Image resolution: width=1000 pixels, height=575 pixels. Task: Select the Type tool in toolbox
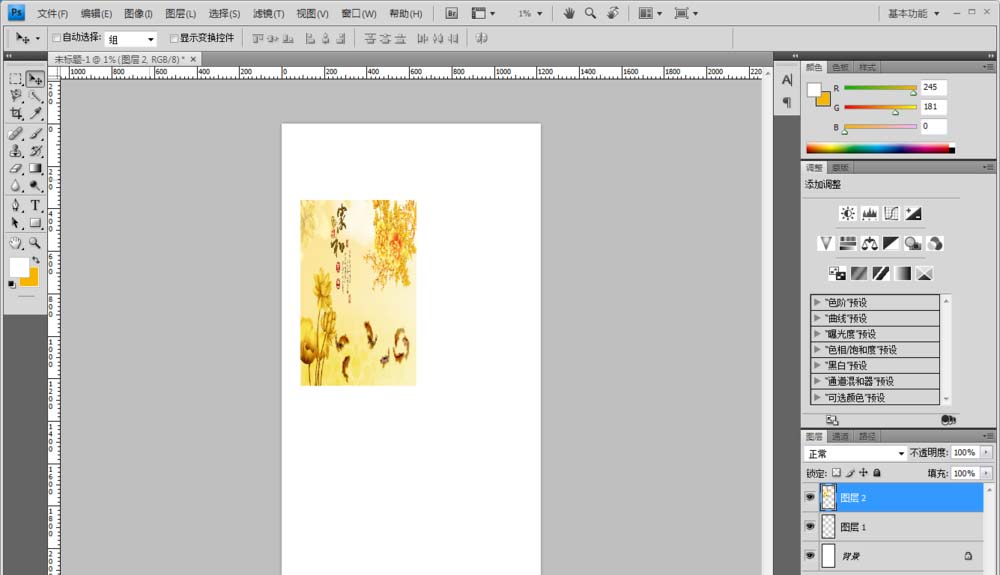click(x=35, y=205)
